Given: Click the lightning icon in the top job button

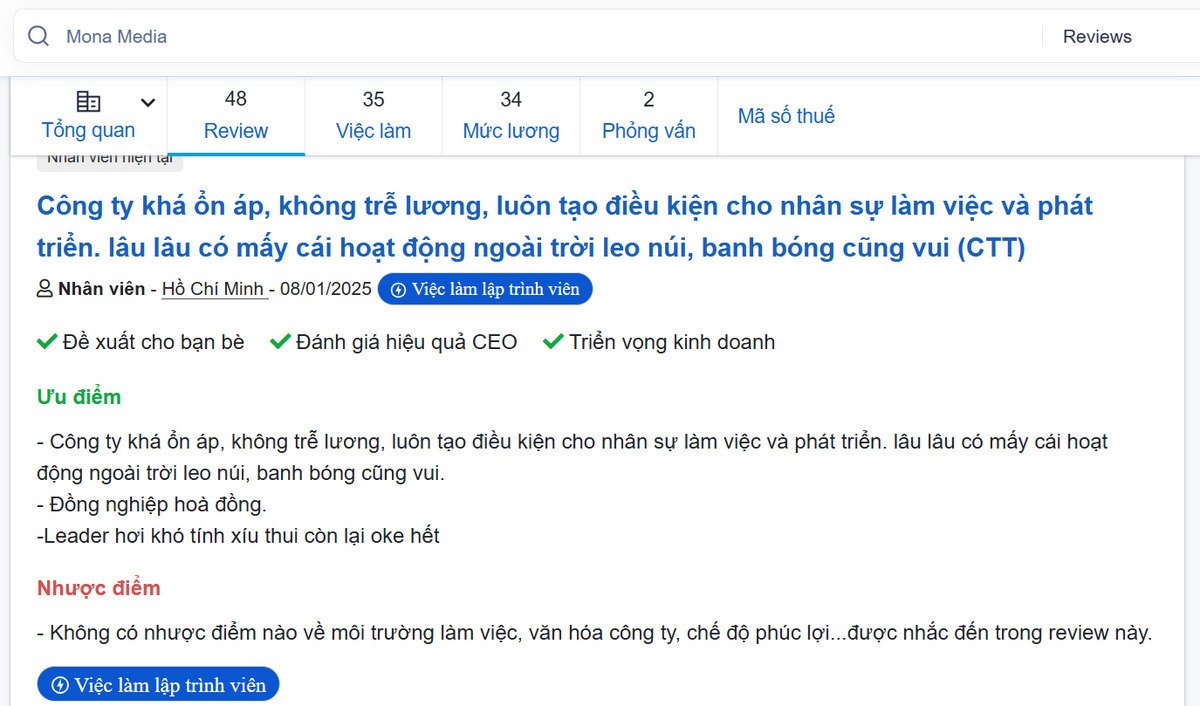Looking at the screenshot, I should pos(398,290).
